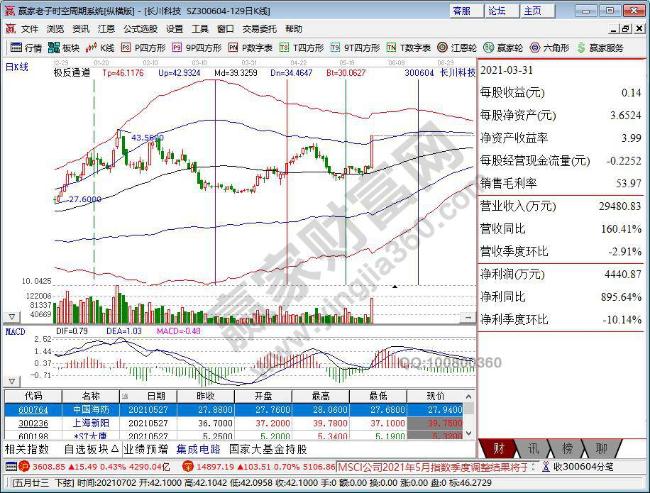This screenshot has height=493, width=650.
Task: Open the P四方形 tool
Action: pos(143,48)
